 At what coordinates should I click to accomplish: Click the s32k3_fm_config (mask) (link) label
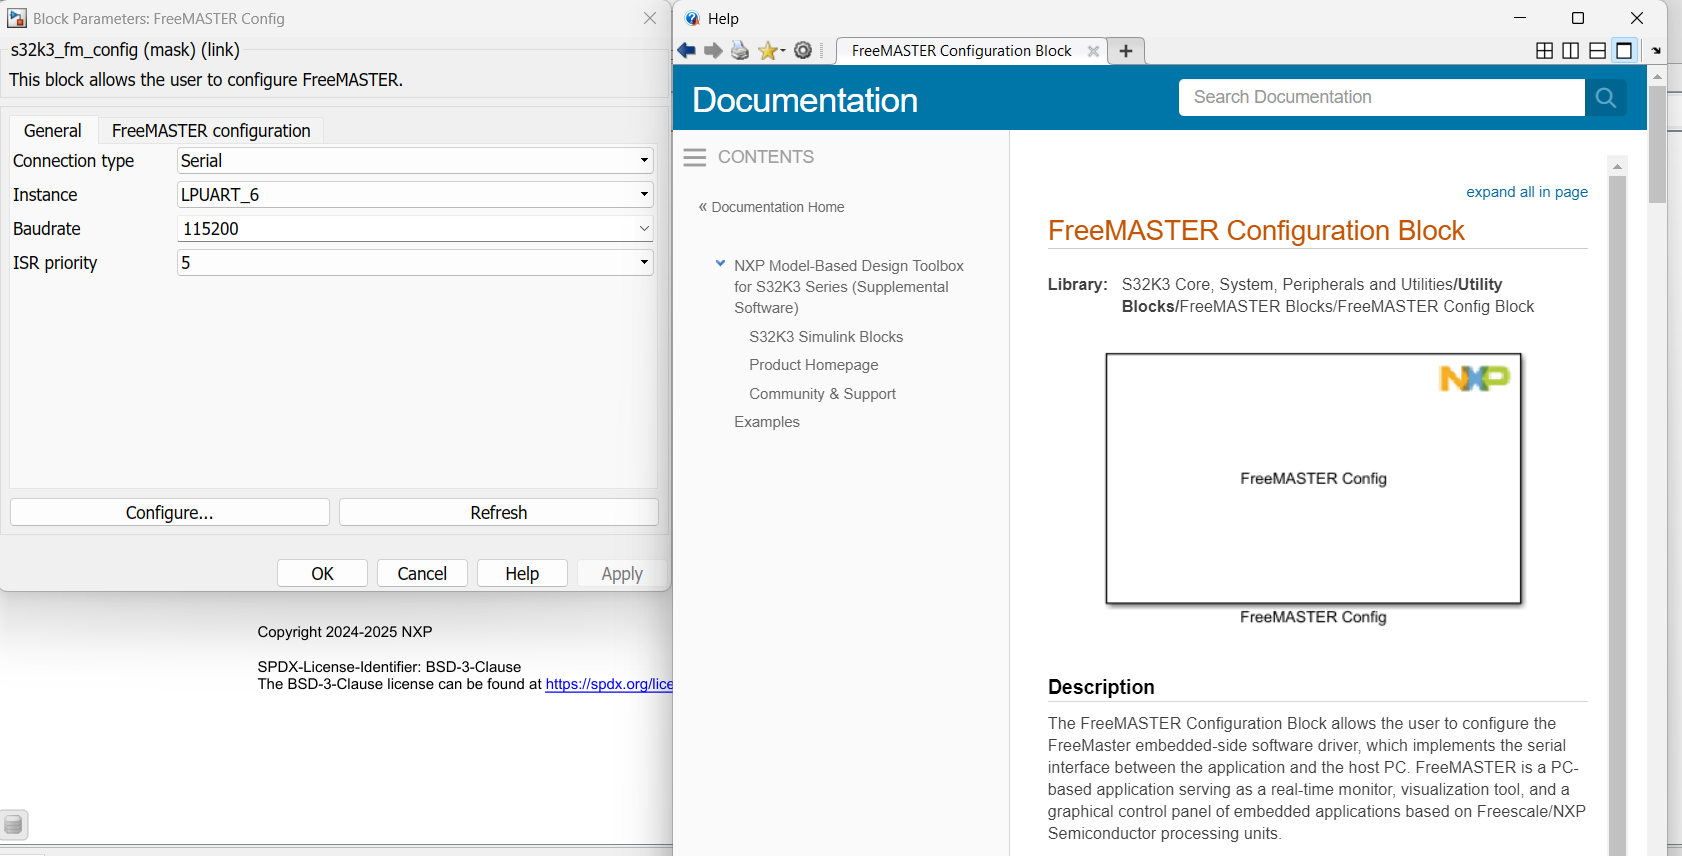[x=125, y=50]
